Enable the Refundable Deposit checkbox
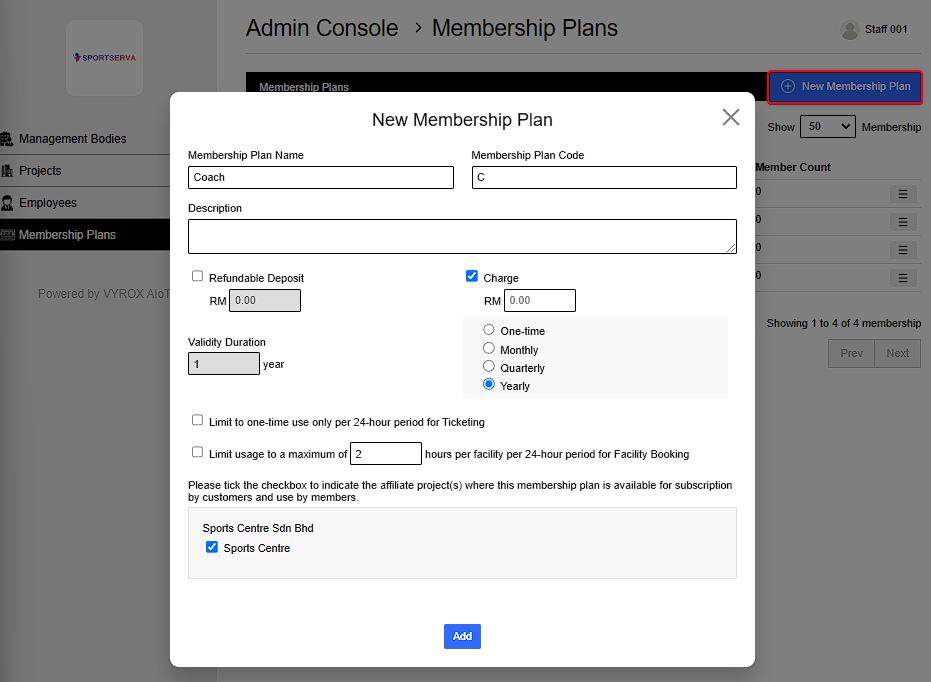931x682 pixels. pos(198,277)
